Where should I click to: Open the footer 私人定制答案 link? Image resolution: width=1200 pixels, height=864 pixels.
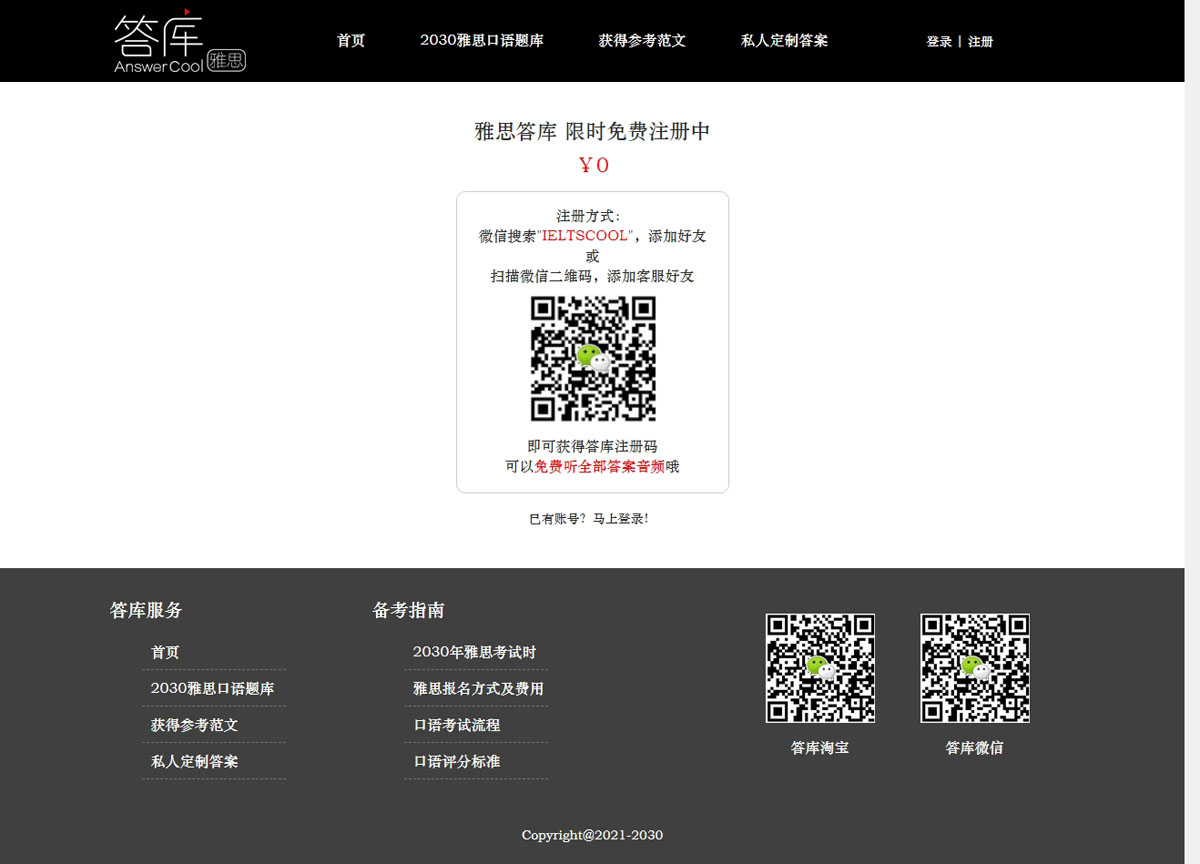click(x=195, y=761)
